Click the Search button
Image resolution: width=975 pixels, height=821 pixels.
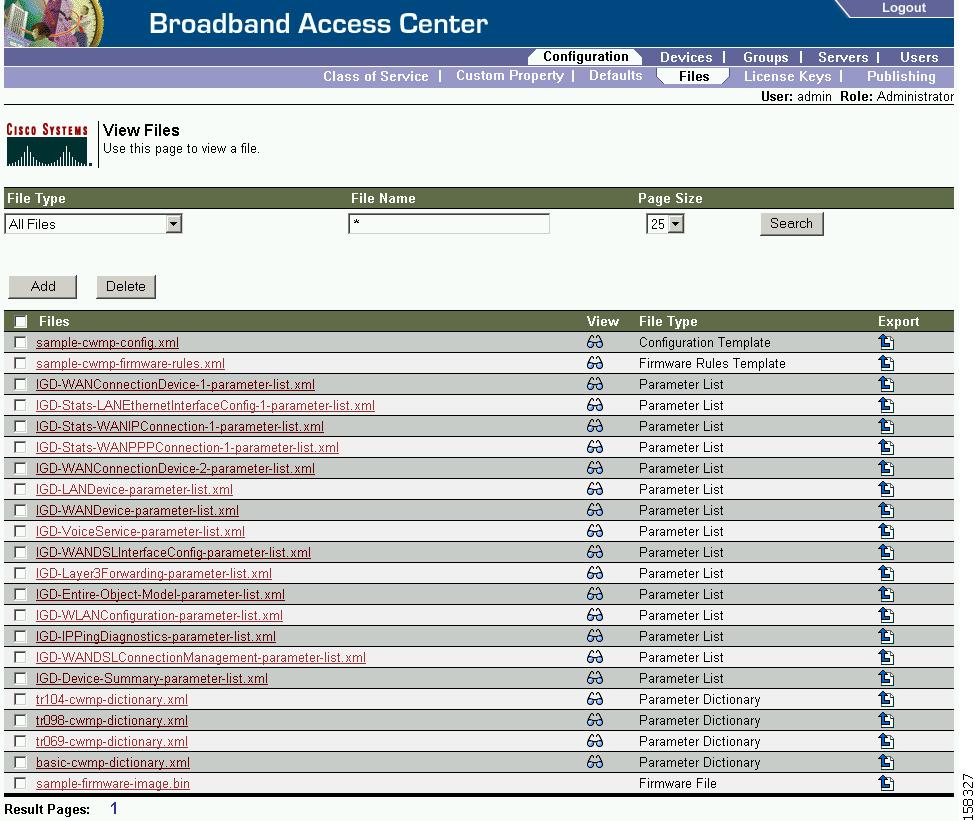click(x=792, y=224)
